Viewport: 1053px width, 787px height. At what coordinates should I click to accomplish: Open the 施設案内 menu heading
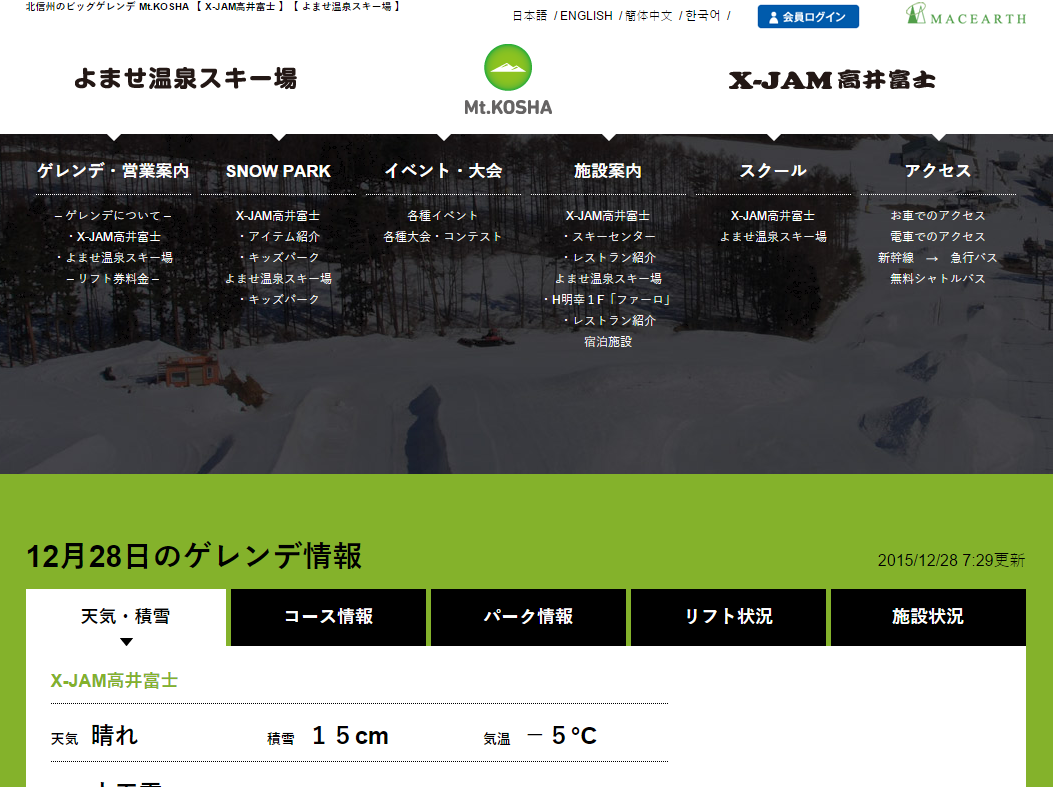[608, 171]
